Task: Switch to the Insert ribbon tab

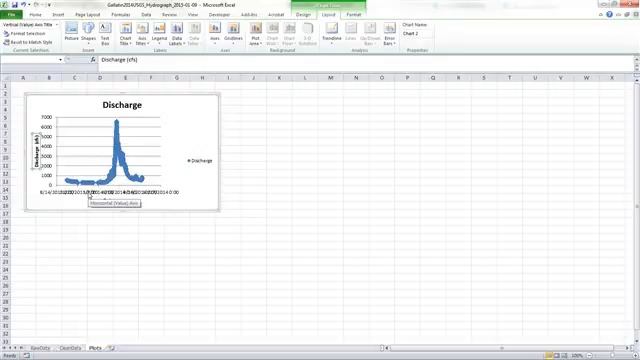Action: point(58,15)
